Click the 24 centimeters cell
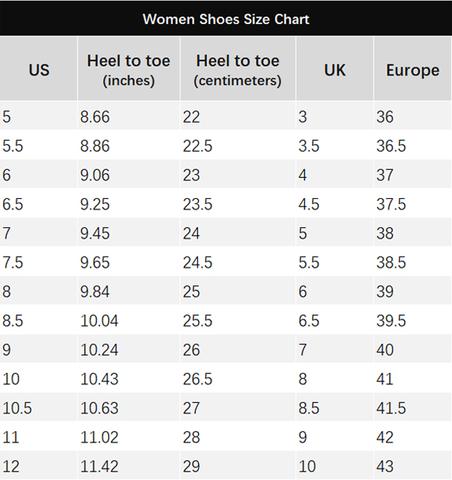452x480 pixels. pyautogui.click(x=238, y=233)
